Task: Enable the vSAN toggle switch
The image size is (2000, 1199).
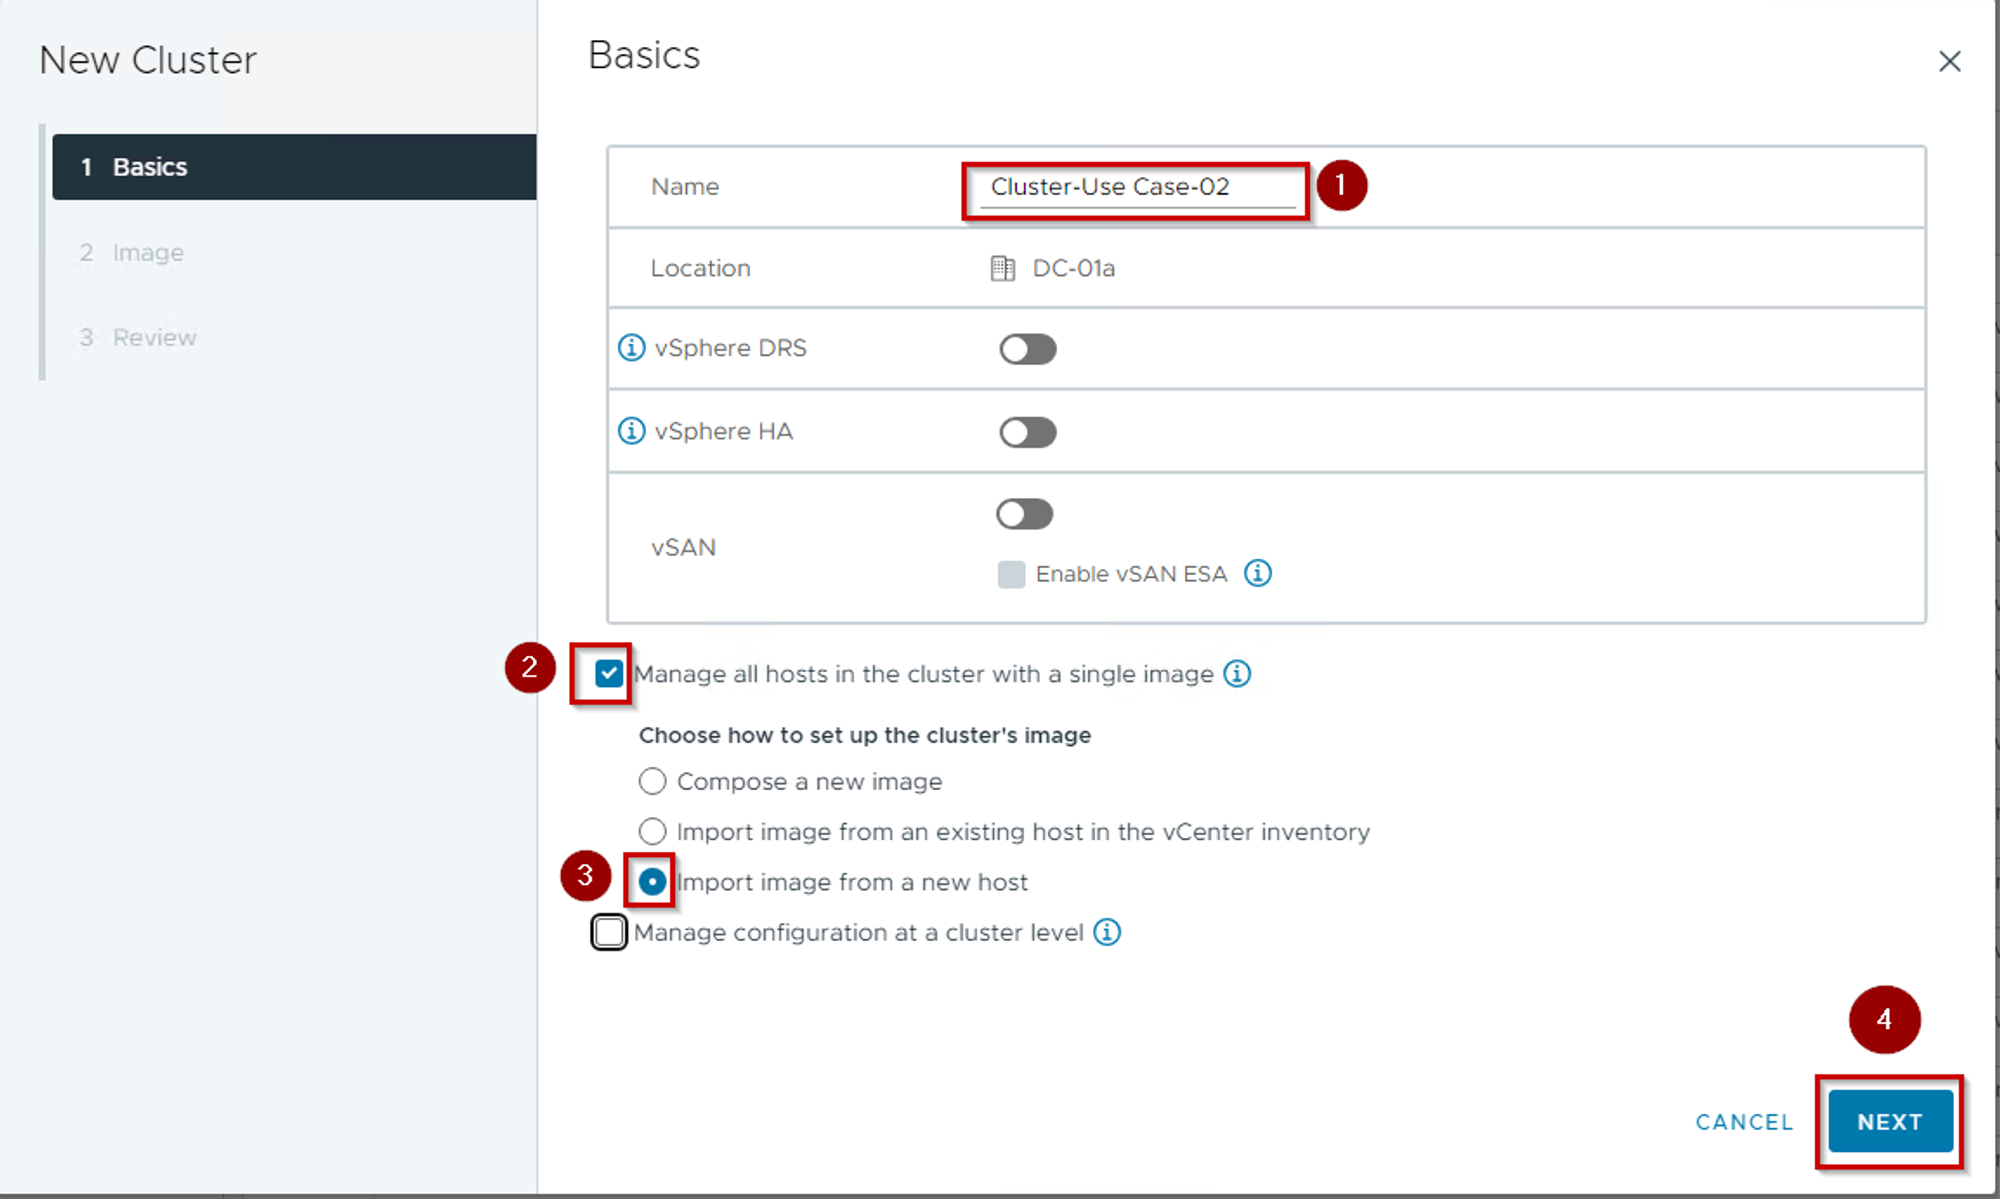Action: point(1024,514)
